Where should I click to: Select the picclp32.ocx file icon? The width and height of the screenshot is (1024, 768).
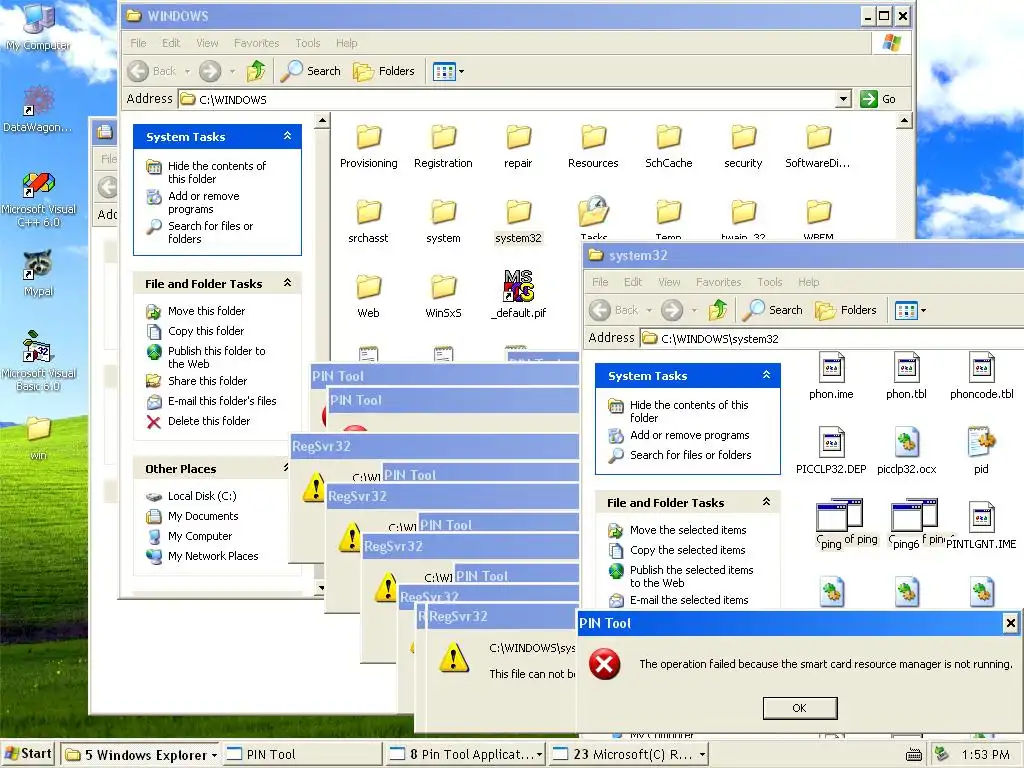906,442
